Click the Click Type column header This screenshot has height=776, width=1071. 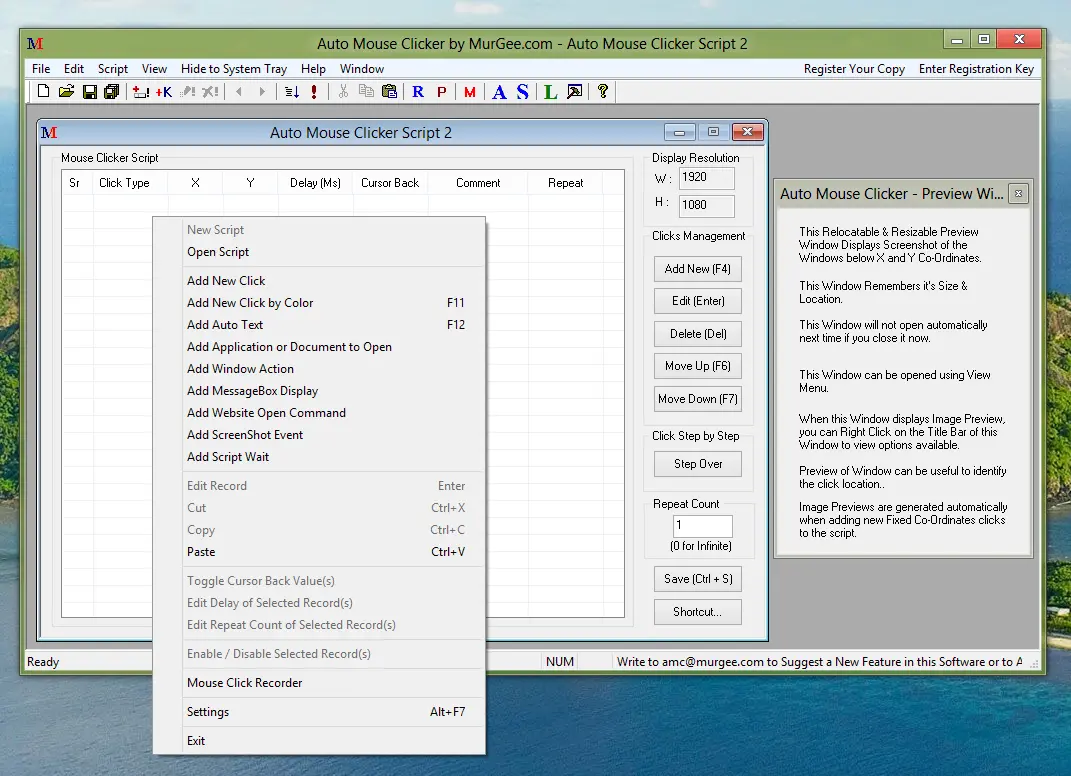(130, 183)
